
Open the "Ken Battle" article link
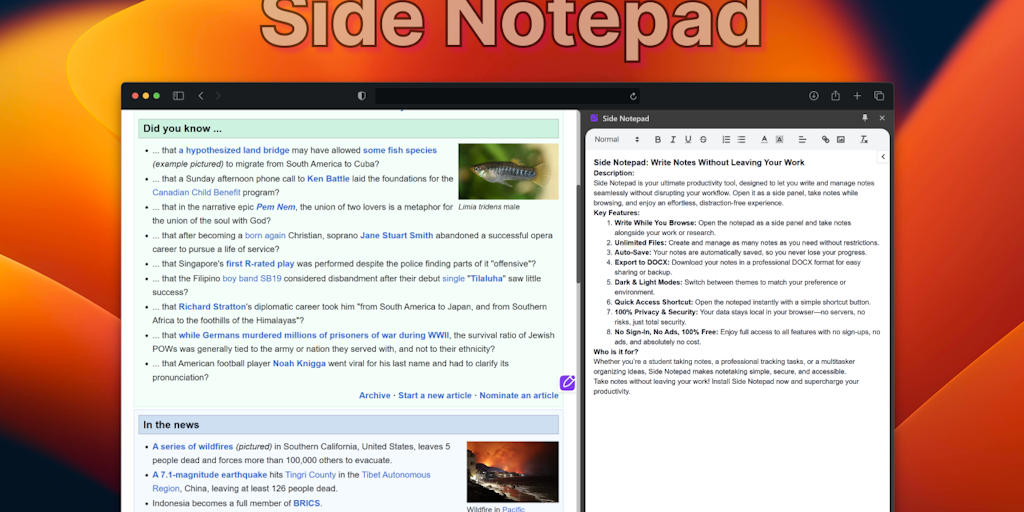coord(328,179)
